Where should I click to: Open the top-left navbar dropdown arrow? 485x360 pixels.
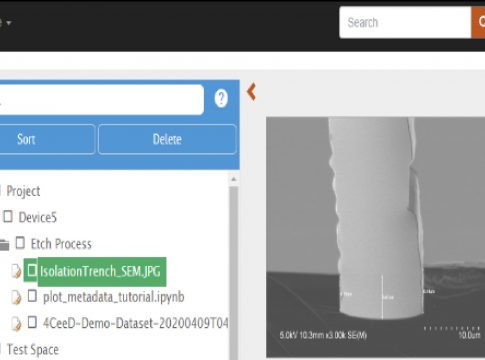tap(9, 23)
